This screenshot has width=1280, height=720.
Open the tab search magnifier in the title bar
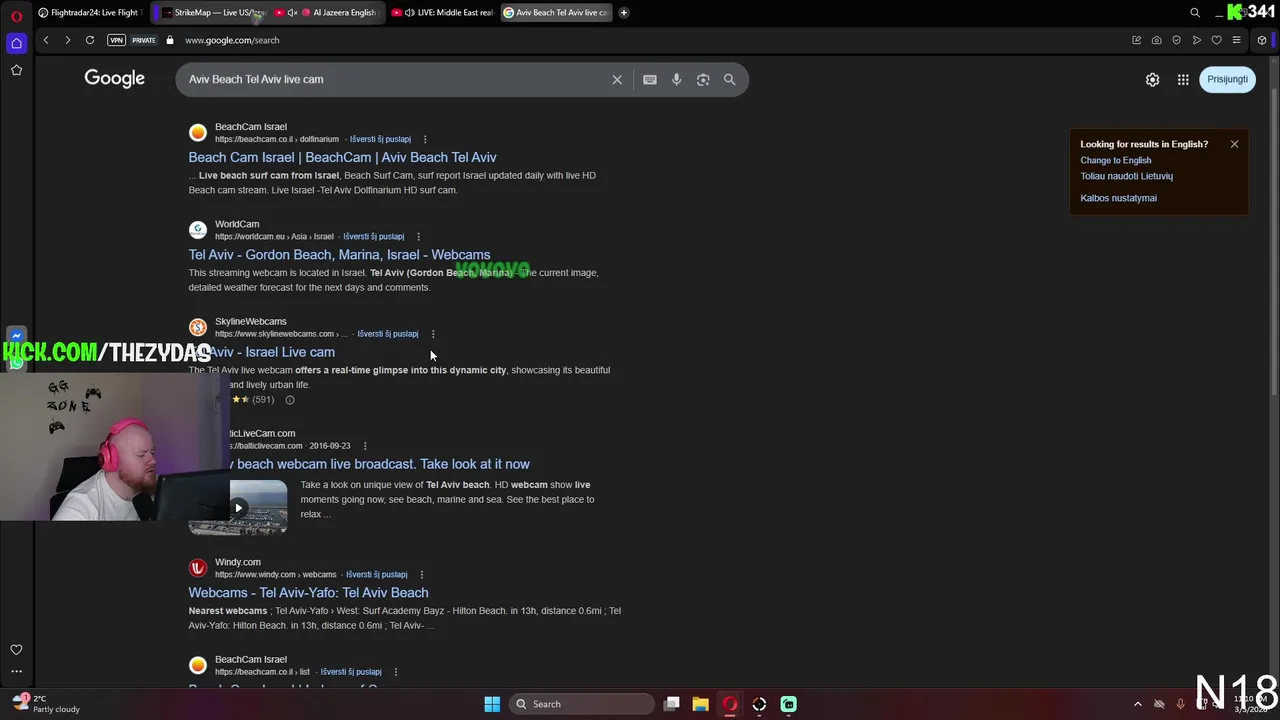tap(1195, 13)
